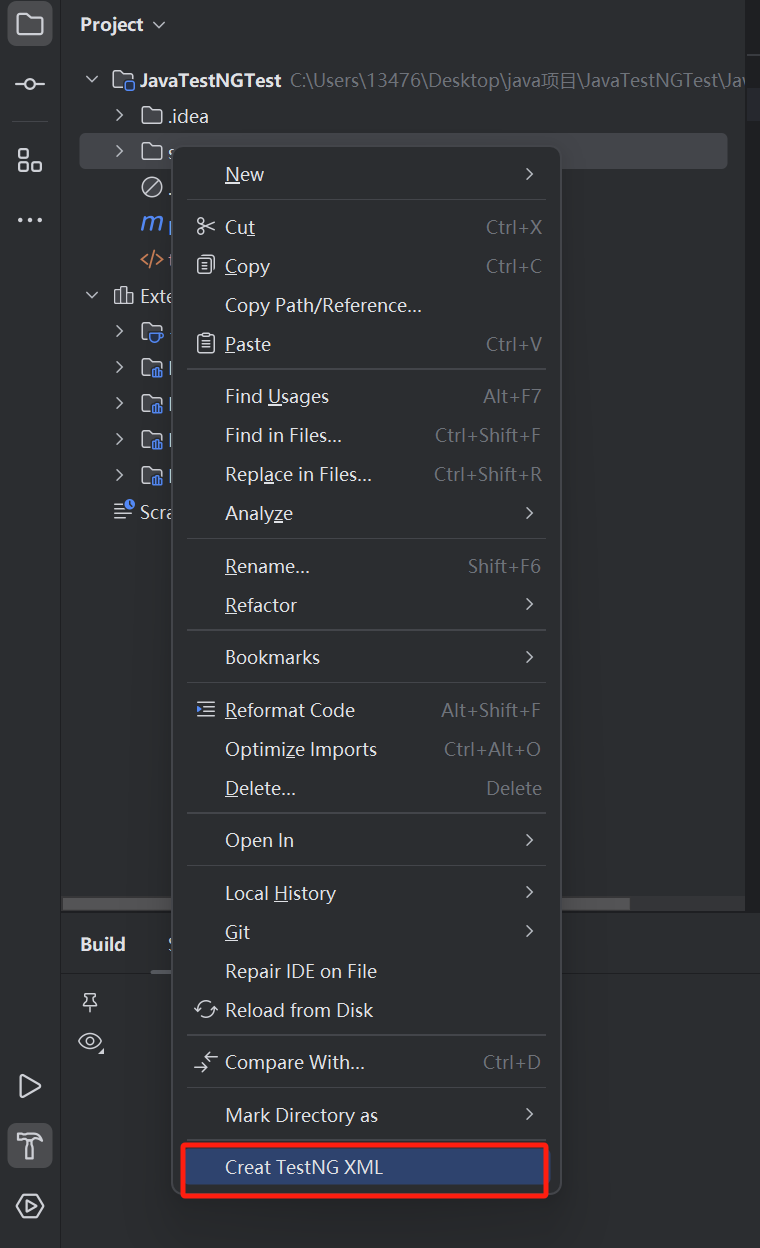Click the Cut scissors icon in context menu

(206, 227)
